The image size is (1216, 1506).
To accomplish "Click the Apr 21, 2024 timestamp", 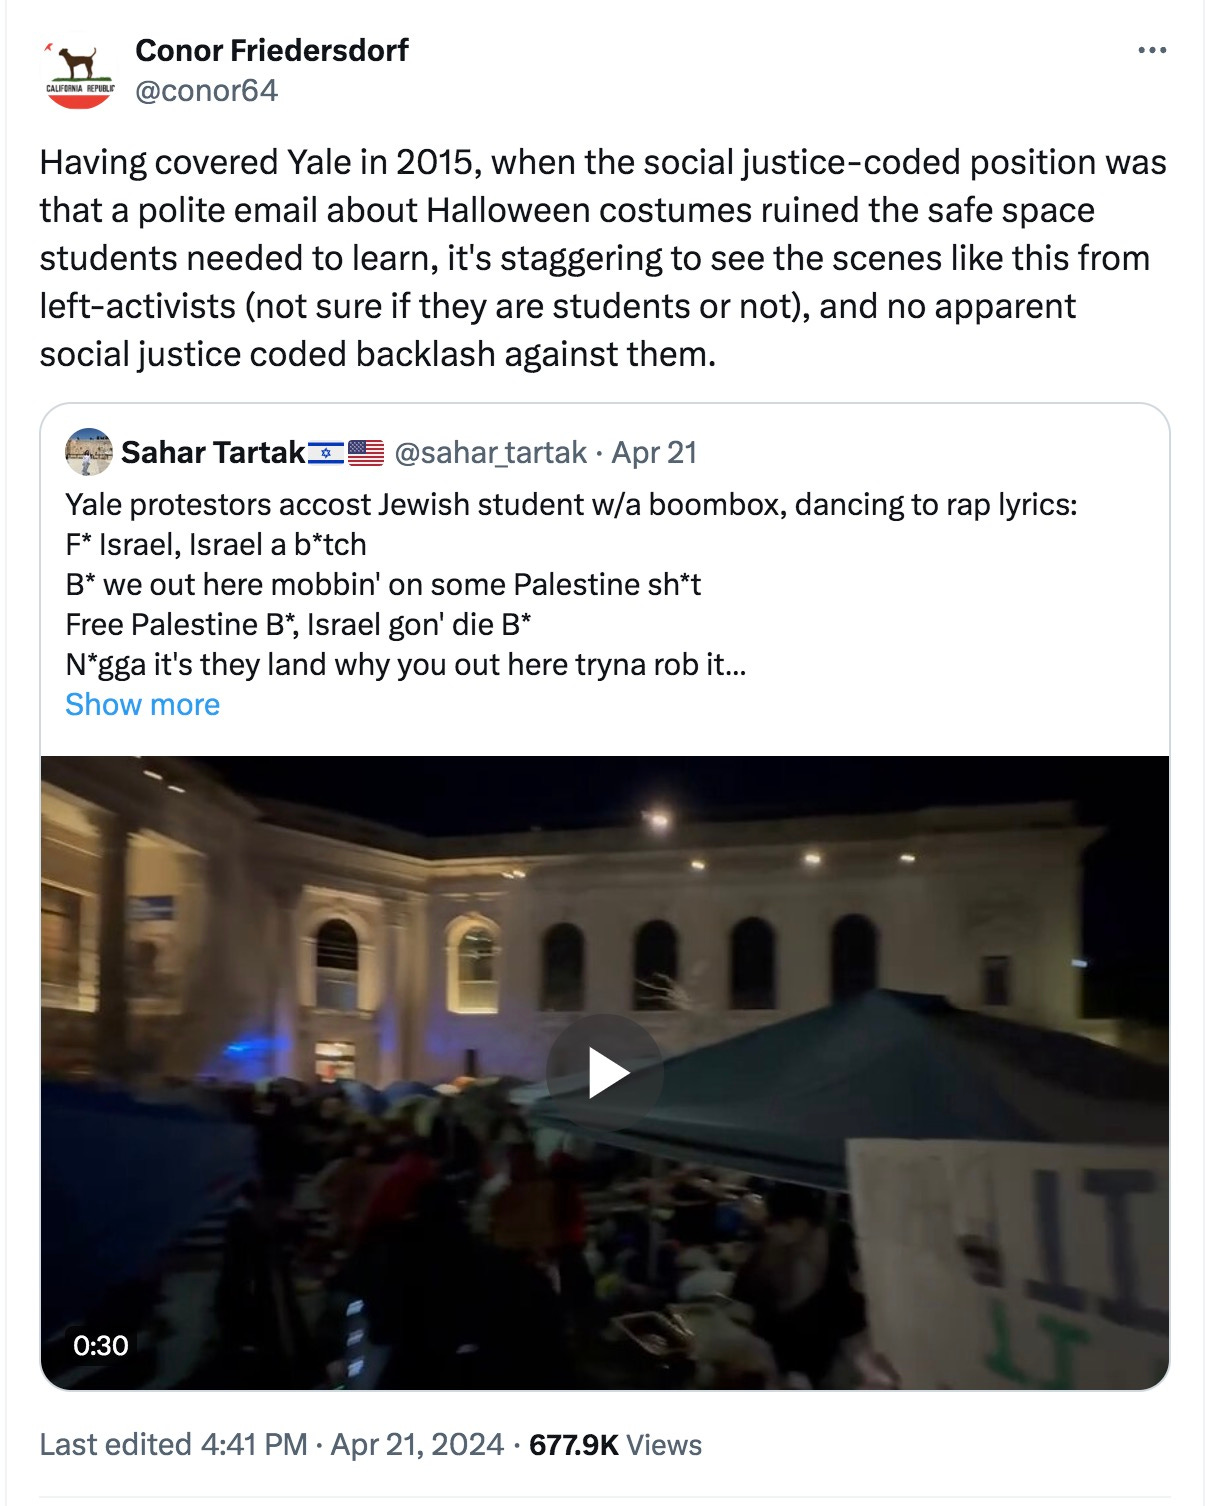I will [x=417, y=1445].
